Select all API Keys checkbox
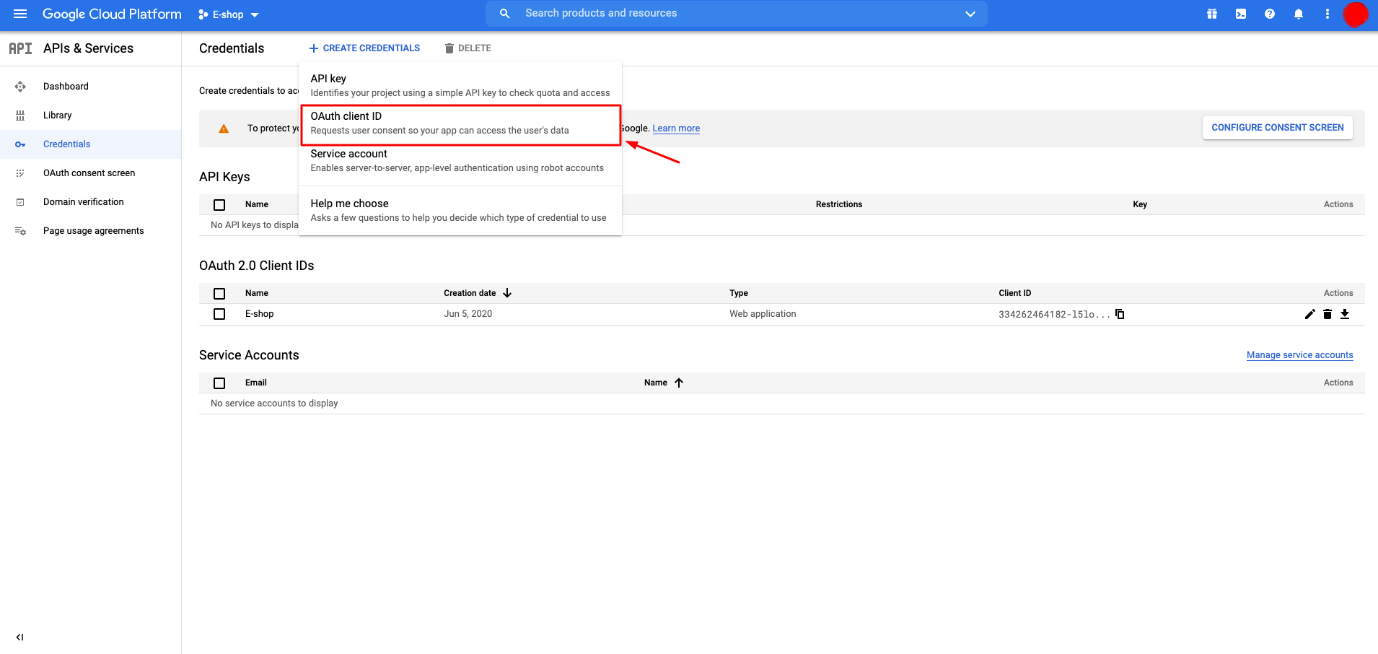Viewport: 1378px width, 654px height. pyautogui.click(x=219, y=204)
